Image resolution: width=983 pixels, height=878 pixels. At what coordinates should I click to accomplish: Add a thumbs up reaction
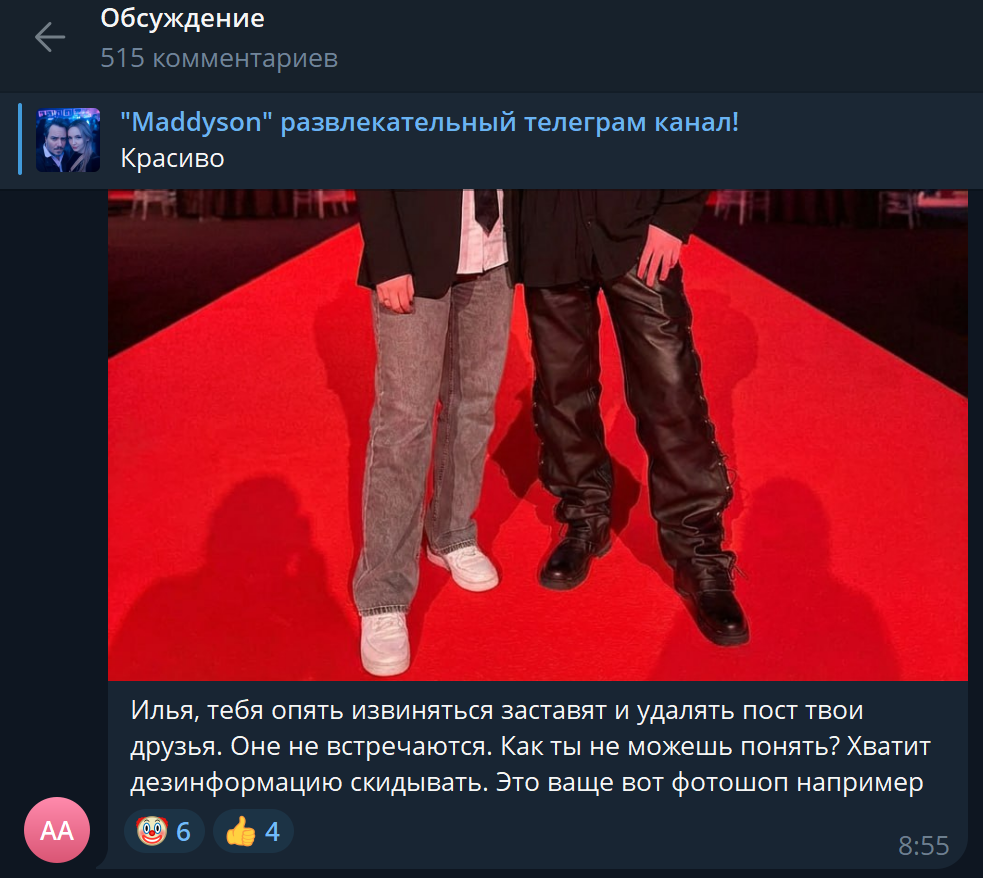pyautogui.click(x=253, y=831)
